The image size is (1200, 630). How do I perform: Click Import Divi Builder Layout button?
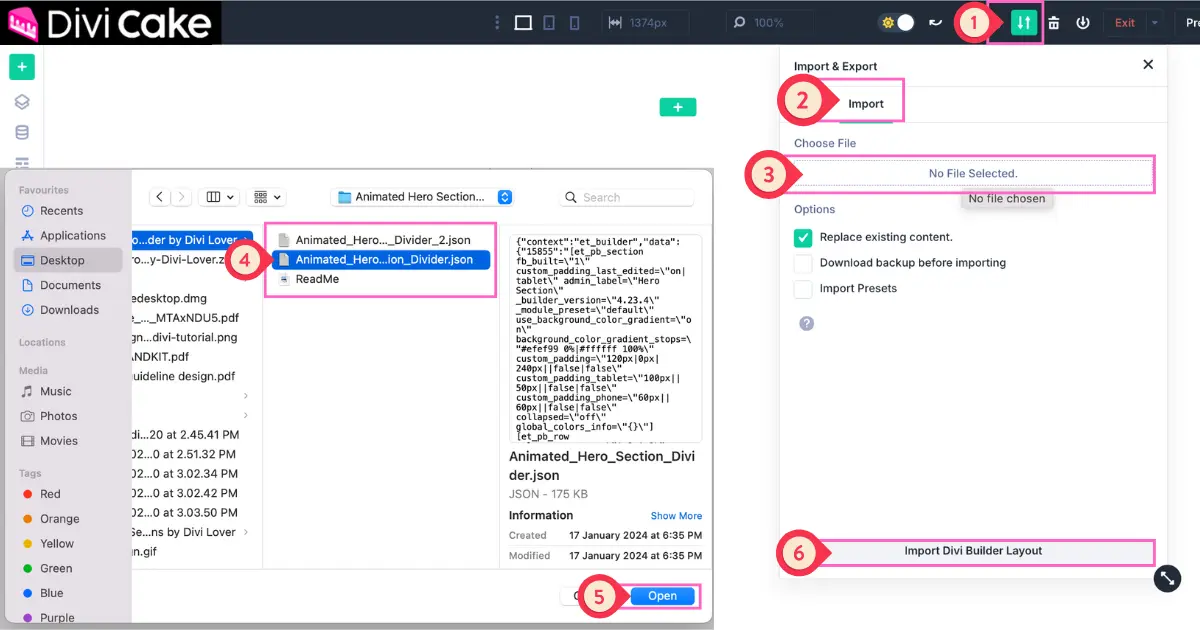click(x=973, y=551)
